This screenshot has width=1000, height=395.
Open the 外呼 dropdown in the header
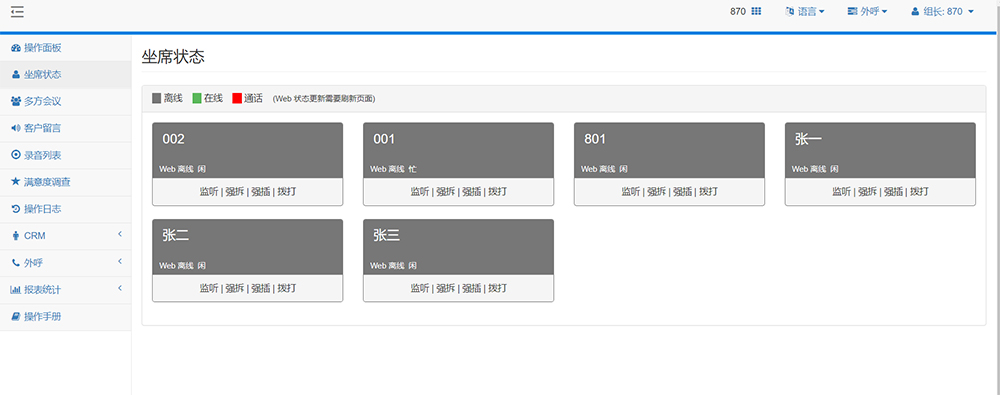point(868,11)
